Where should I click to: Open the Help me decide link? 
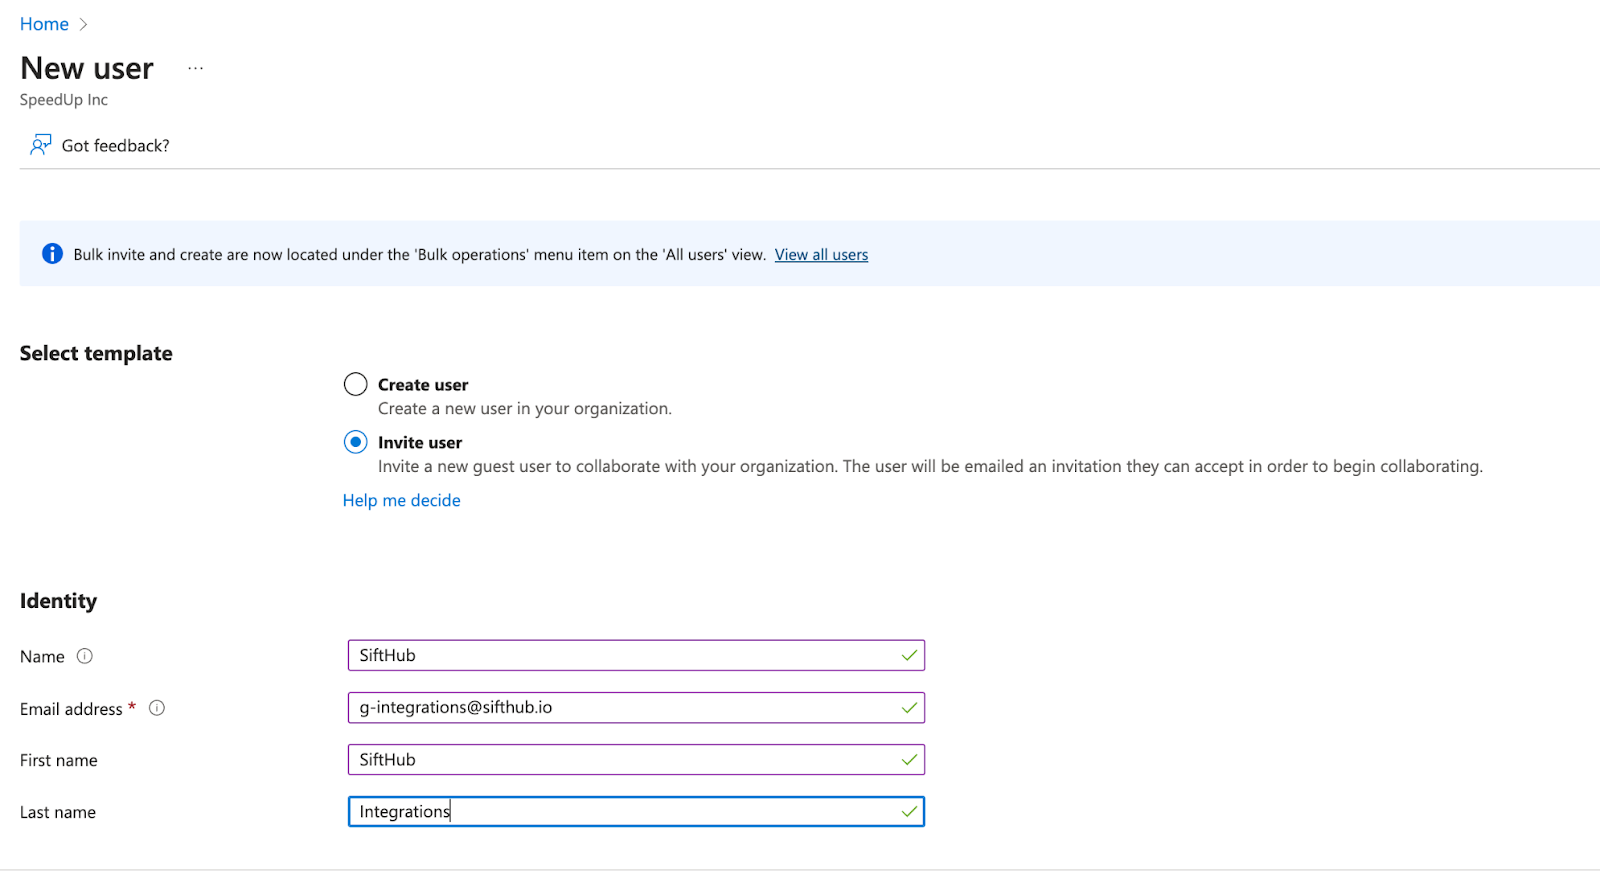click(x=401, y=500)
